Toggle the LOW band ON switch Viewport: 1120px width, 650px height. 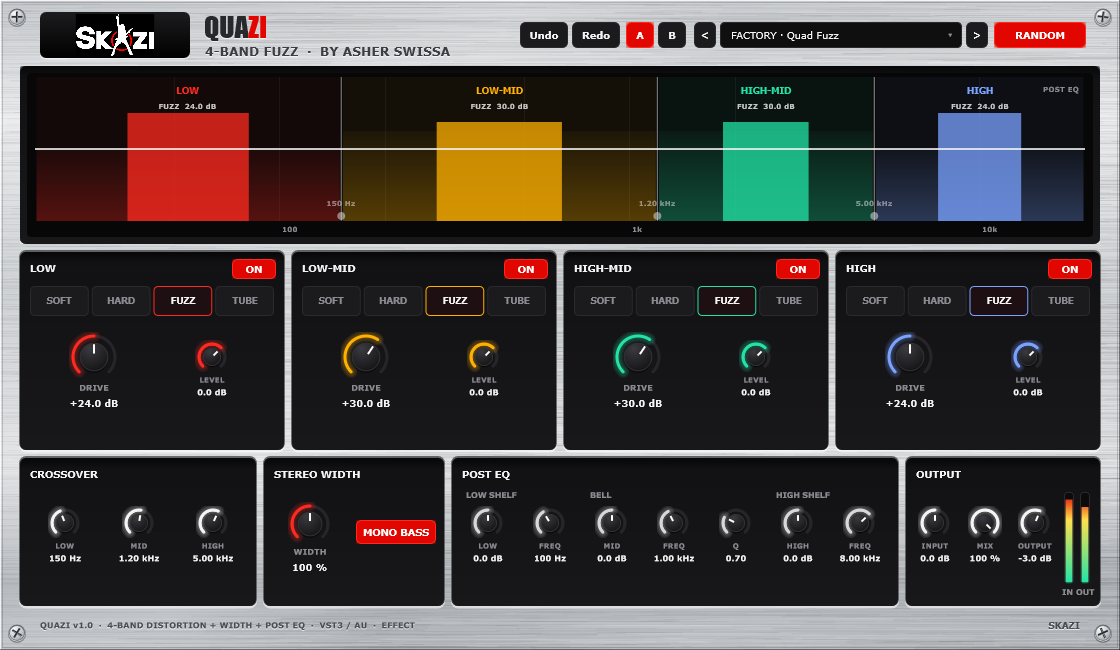[x=254, y=269]
